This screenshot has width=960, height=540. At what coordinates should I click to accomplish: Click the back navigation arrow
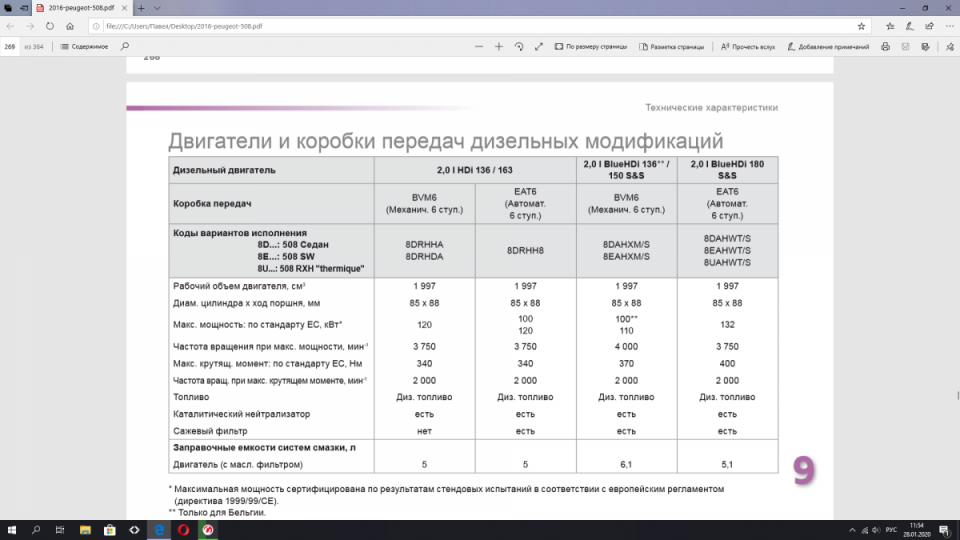(x=10, y=26)
